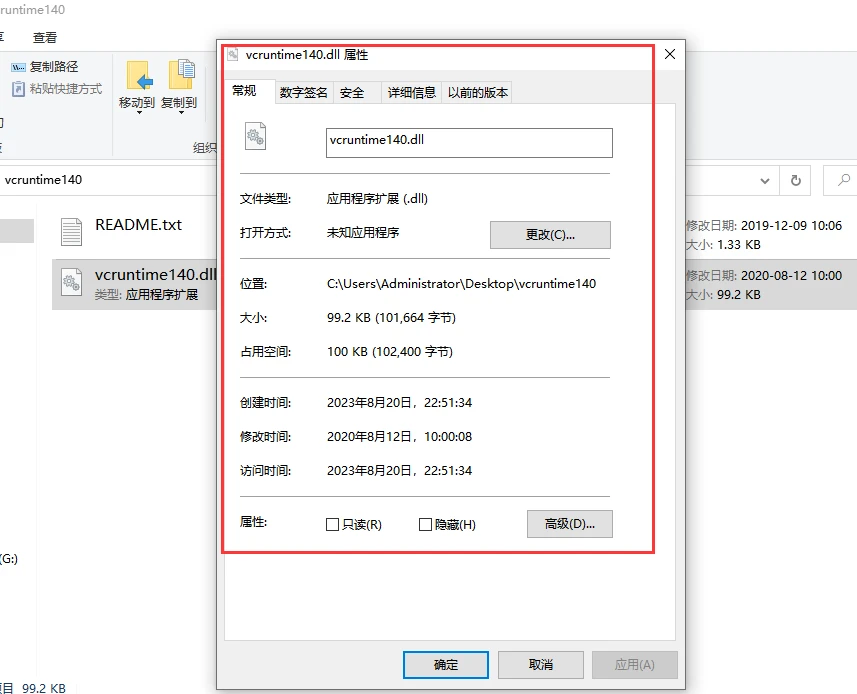Toggle the Read-only (只读) checkbox

coord(332,525)
